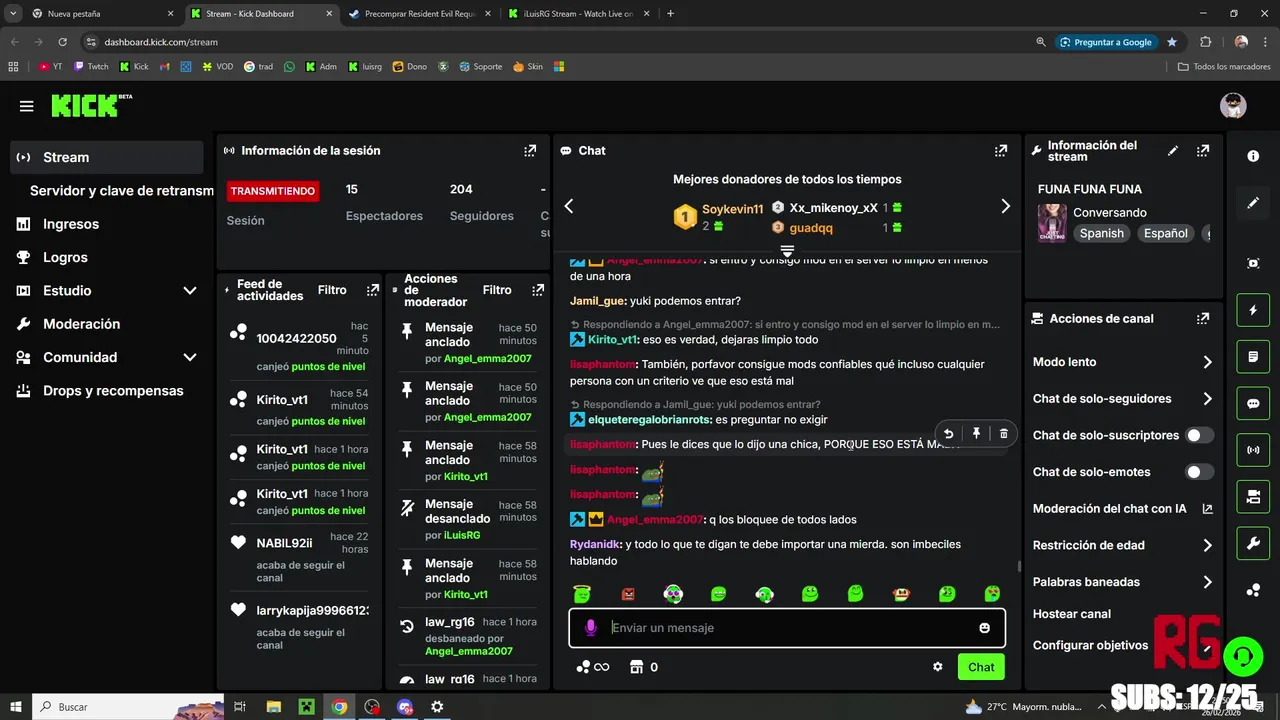Open the hamburger menu next to Kick logo
Viewport: 1280px width, 720px height.
[x=26, y=106]
